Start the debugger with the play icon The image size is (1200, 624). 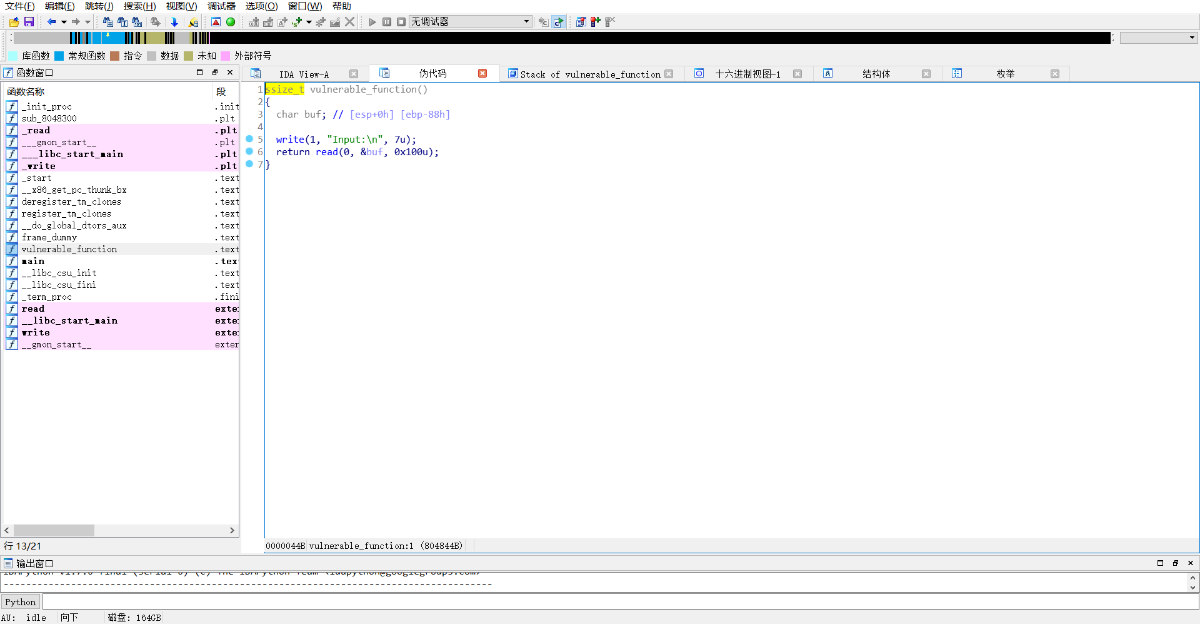click(373, 22)
